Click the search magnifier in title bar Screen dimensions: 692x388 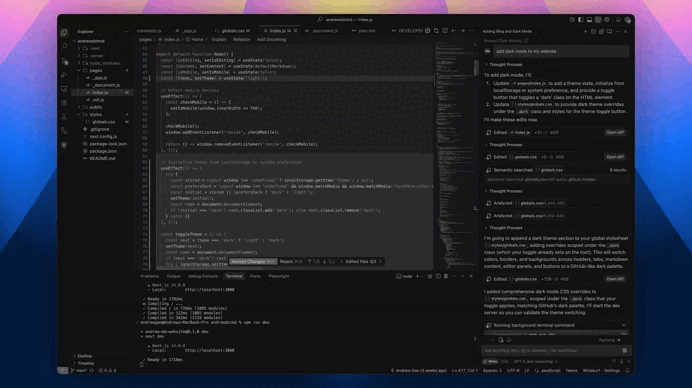[320, 20]
